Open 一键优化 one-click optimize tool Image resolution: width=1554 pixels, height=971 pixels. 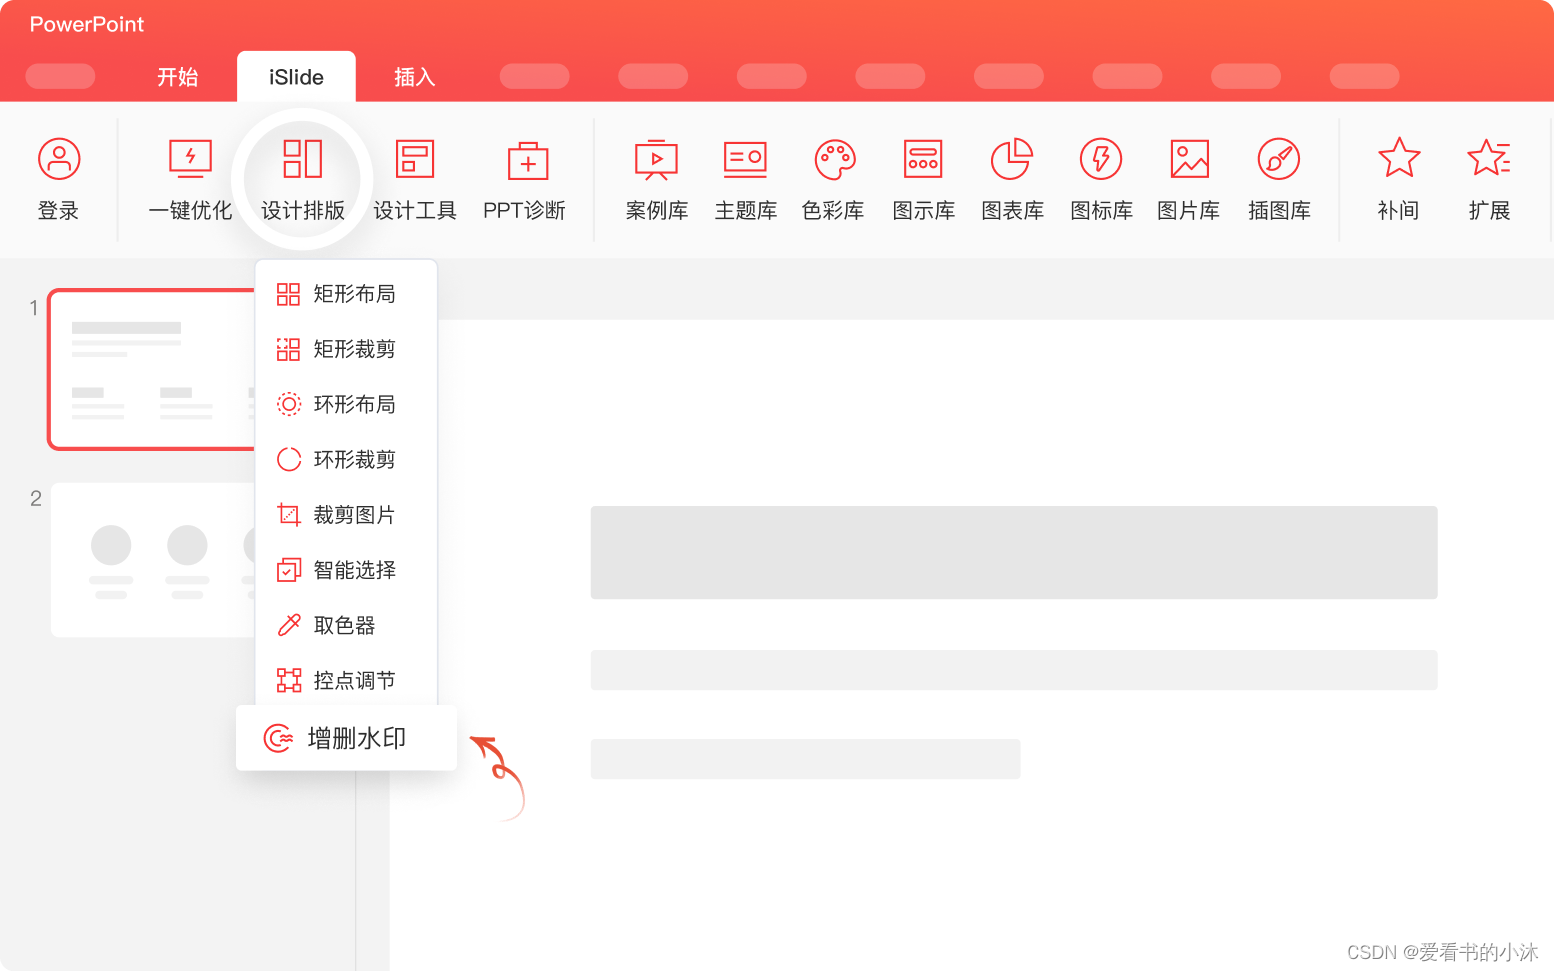pos(190,180)
